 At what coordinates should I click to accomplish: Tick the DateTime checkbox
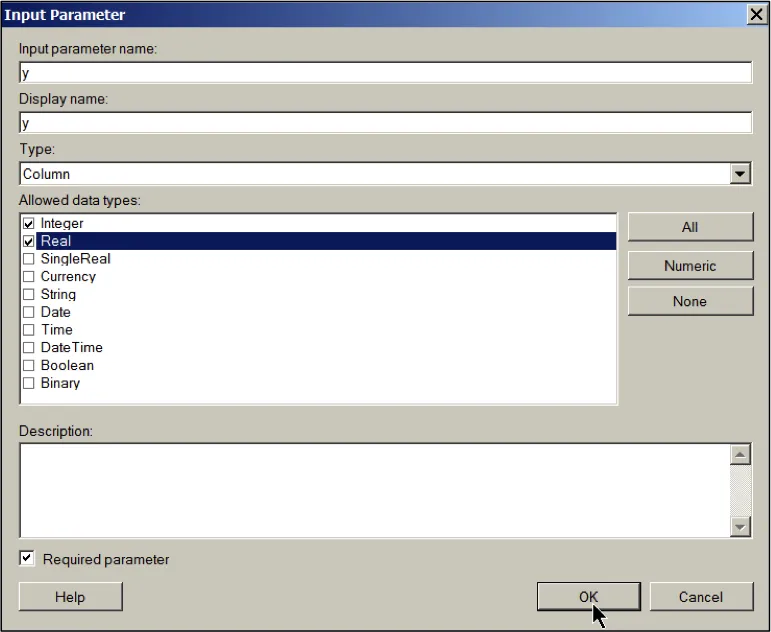click(29, 348)
